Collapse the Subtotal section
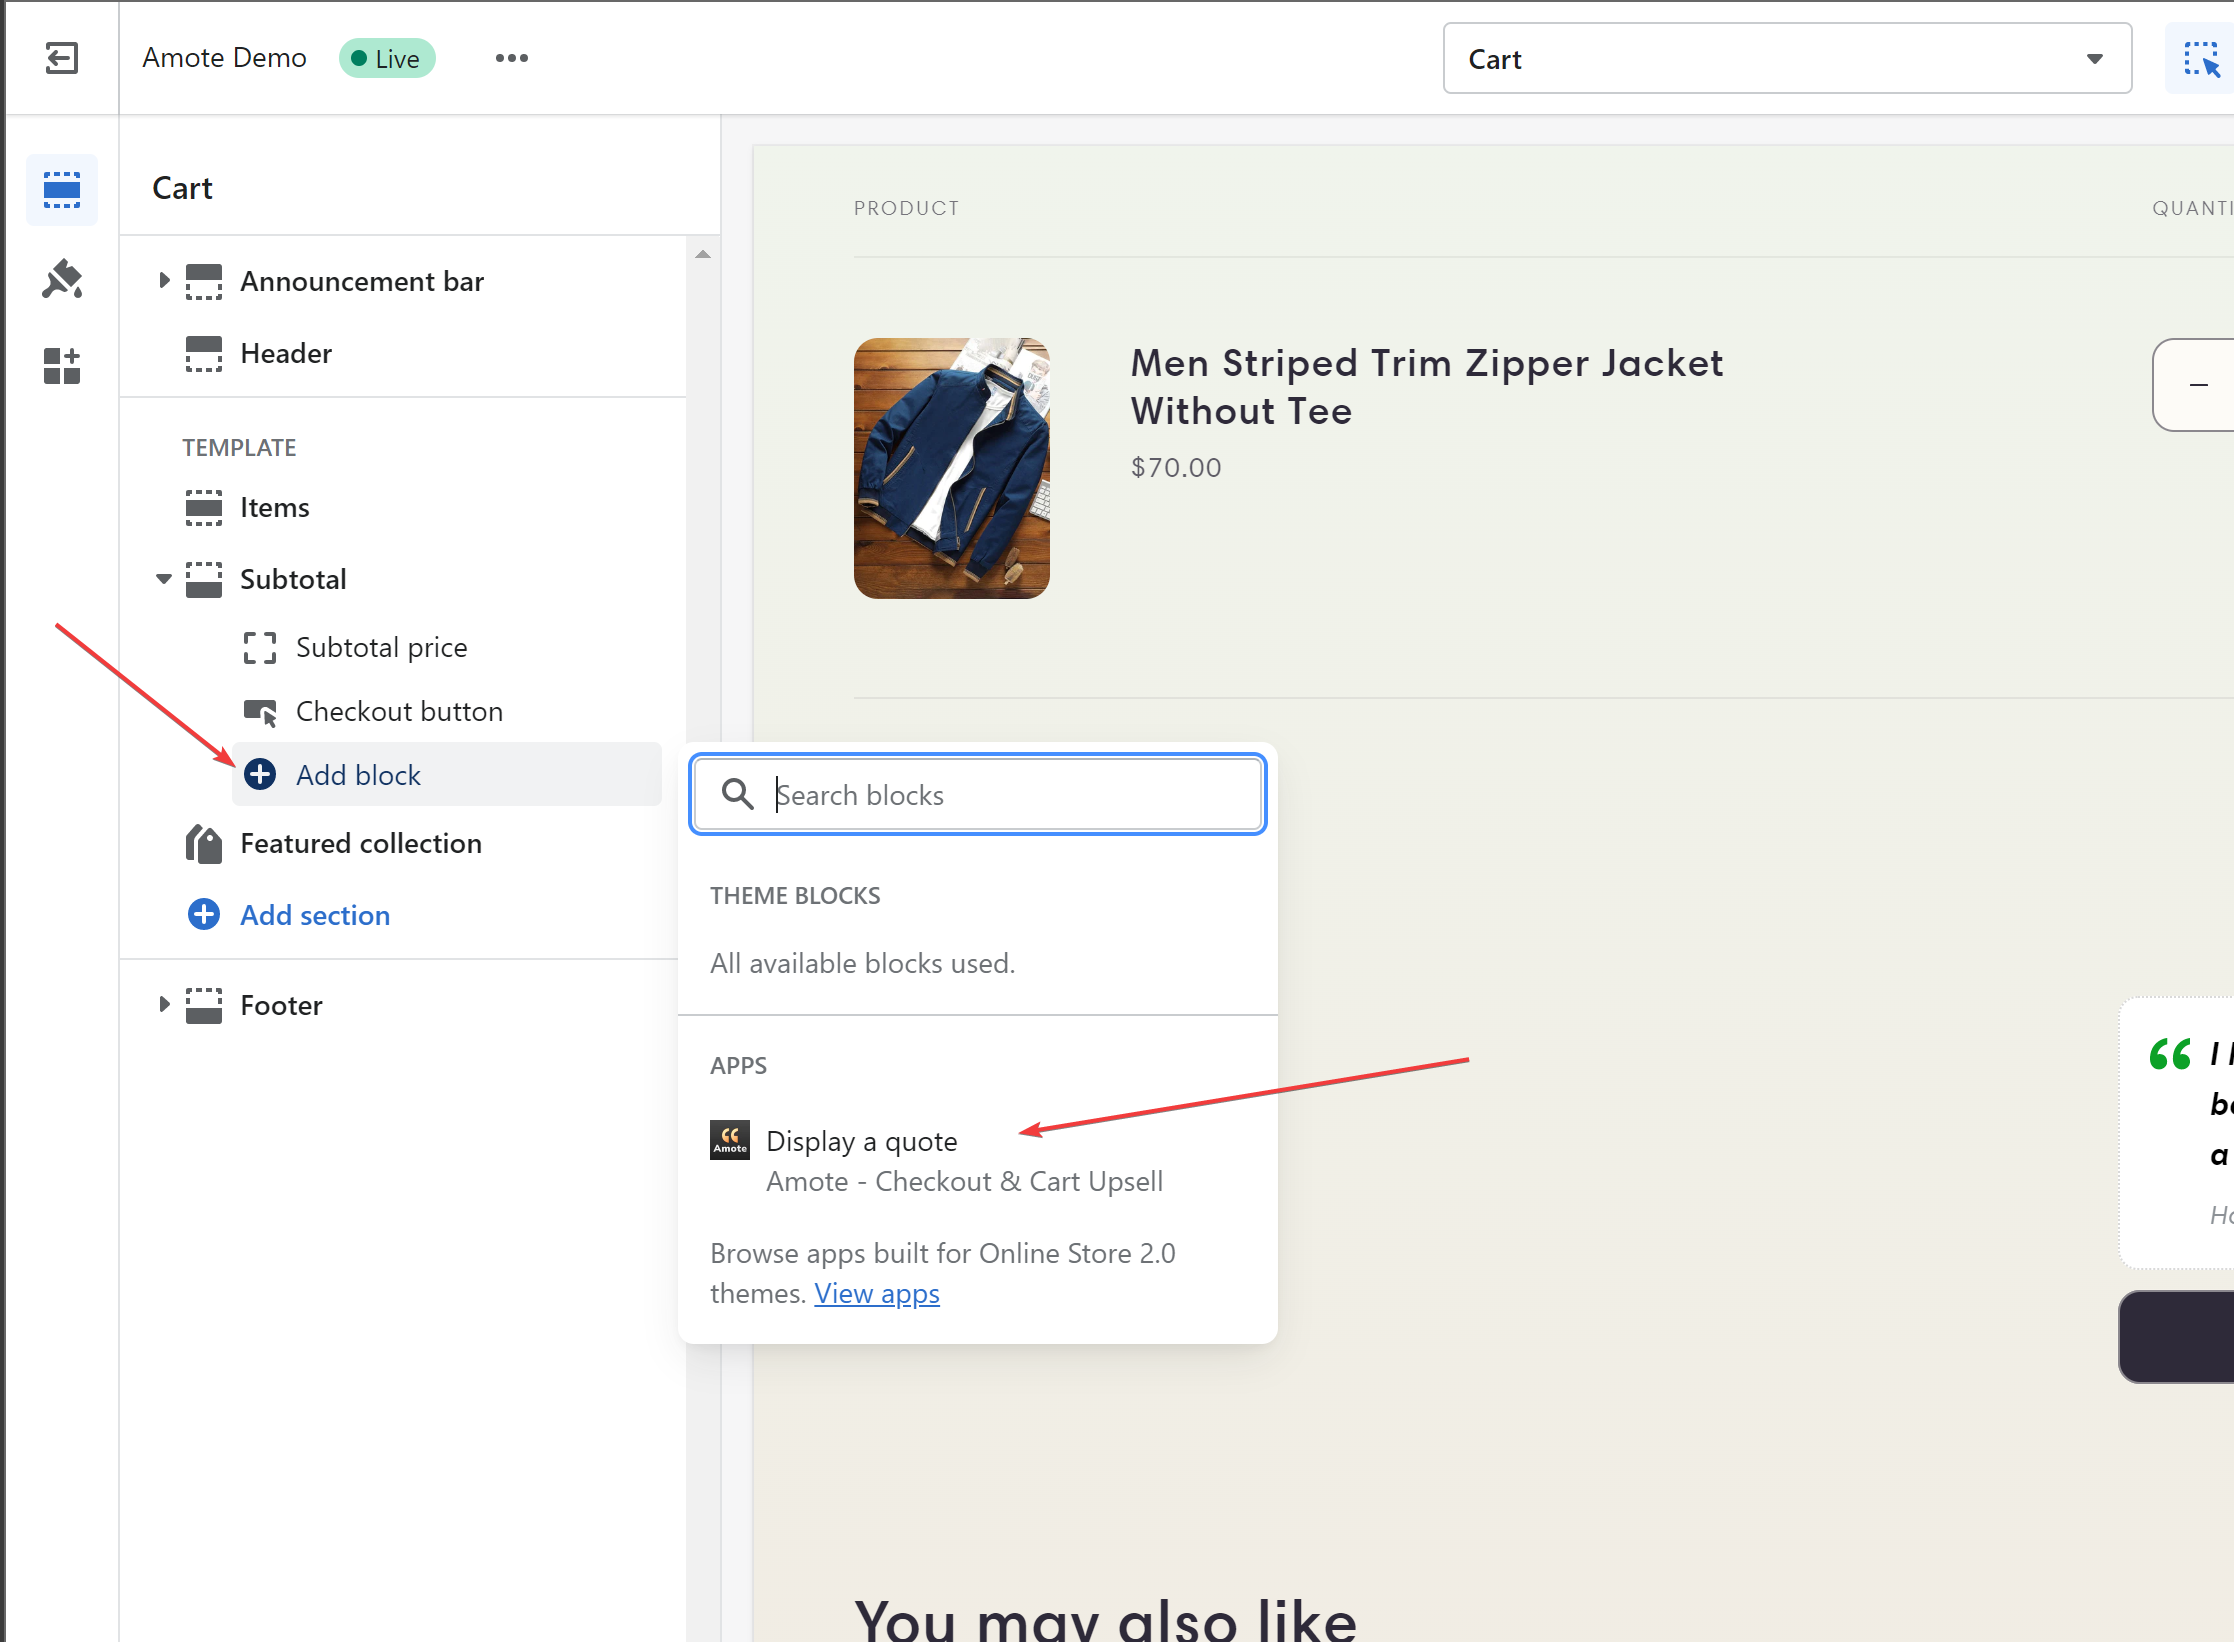2234x1642 pixels. point(164,579)
